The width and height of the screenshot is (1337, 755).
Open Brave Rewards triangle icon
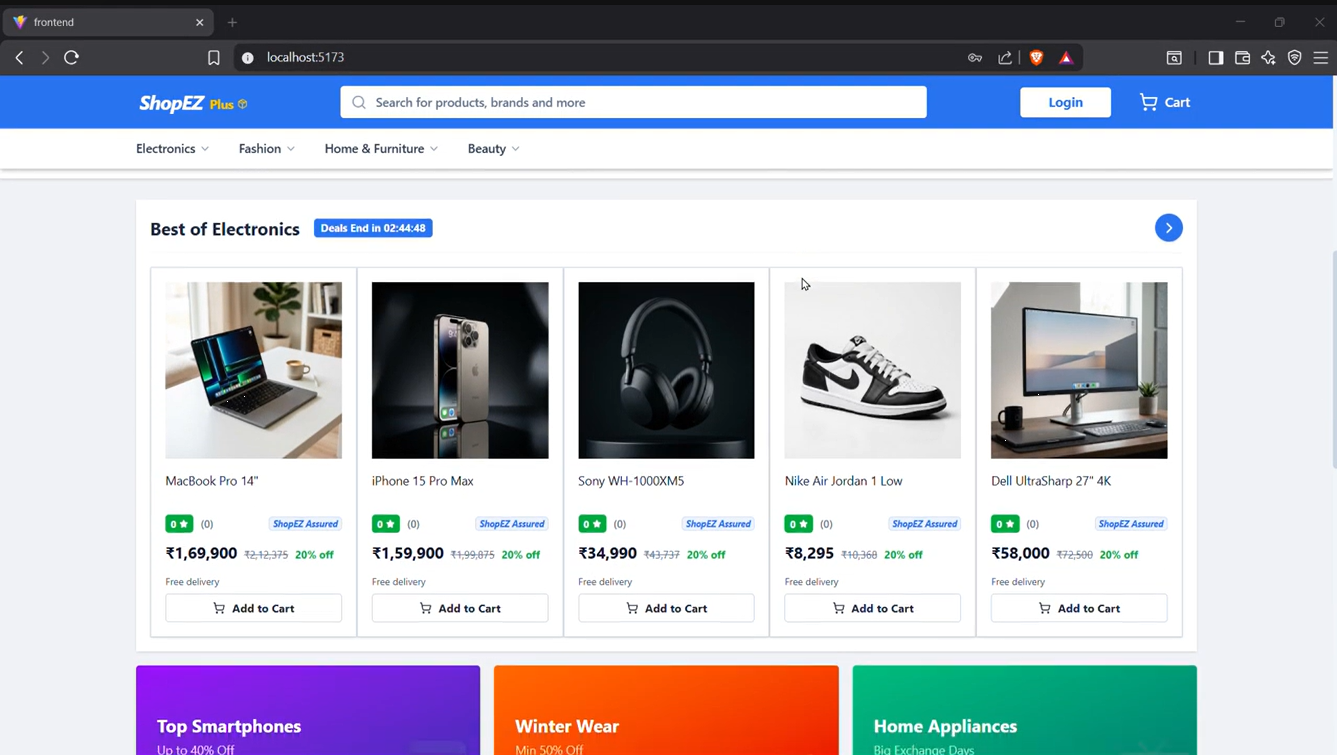pos(1066,58)
